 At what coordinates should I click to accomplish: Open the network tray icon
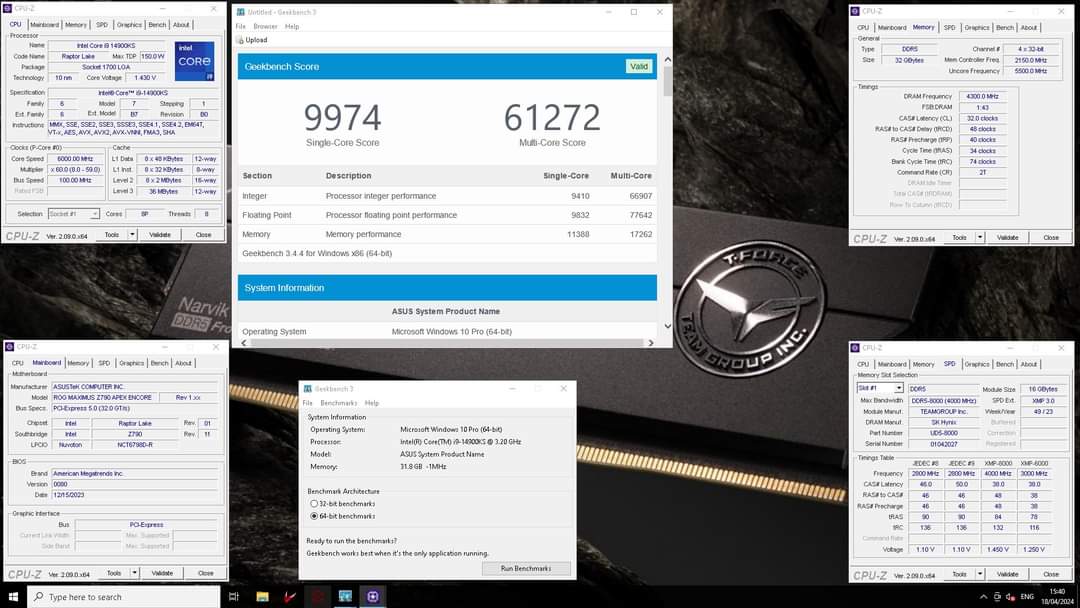click(997, 597)
